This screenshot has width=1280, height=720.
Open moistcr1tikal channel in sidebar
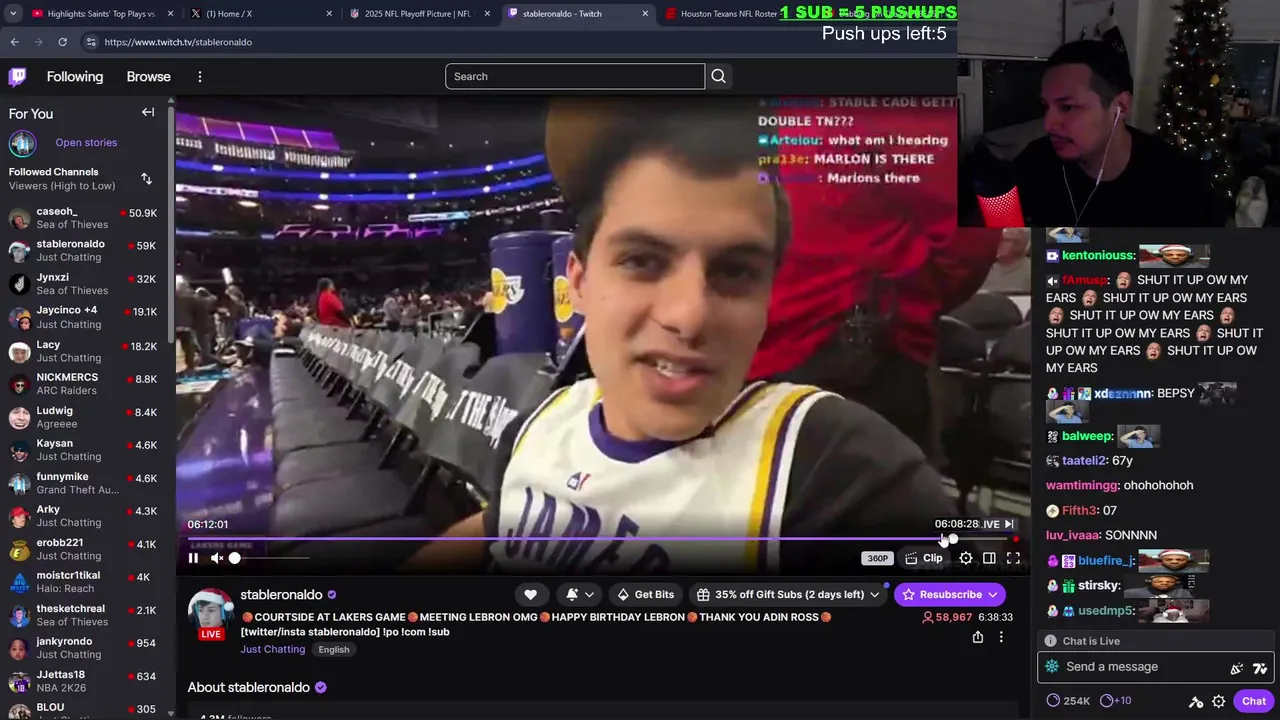86,581
